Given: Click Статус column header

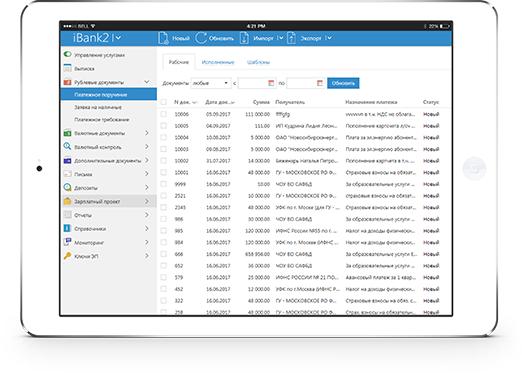Looking at the screenshot, I should (431, 102).
